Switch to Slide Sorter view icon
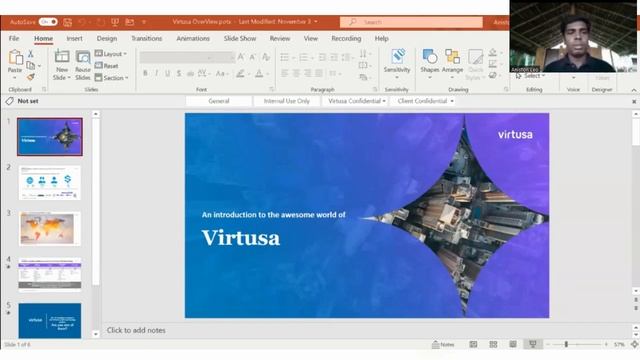Screen dimensions: 640x360 point(493,344)
